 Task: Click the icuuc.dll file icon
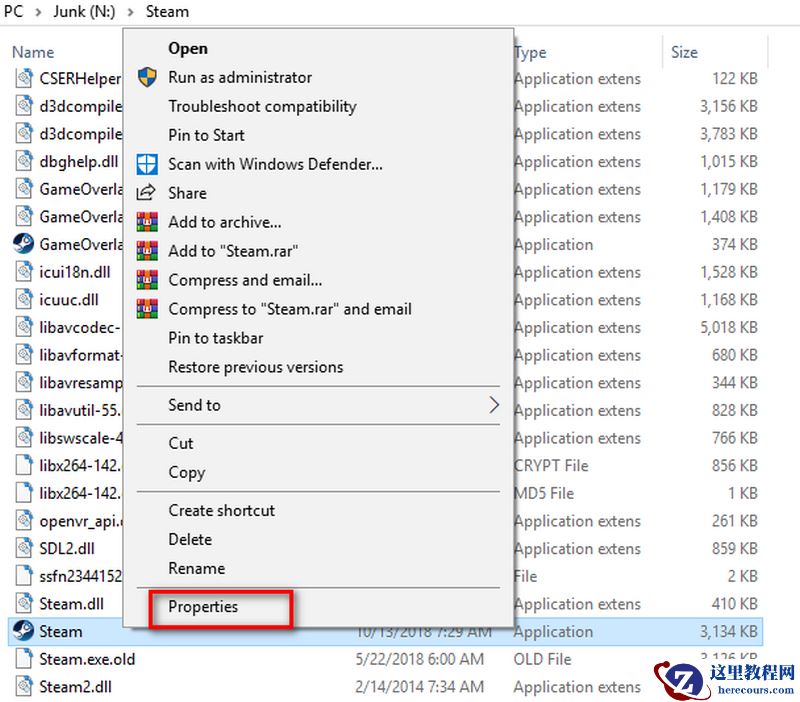(x=23, y=299)
